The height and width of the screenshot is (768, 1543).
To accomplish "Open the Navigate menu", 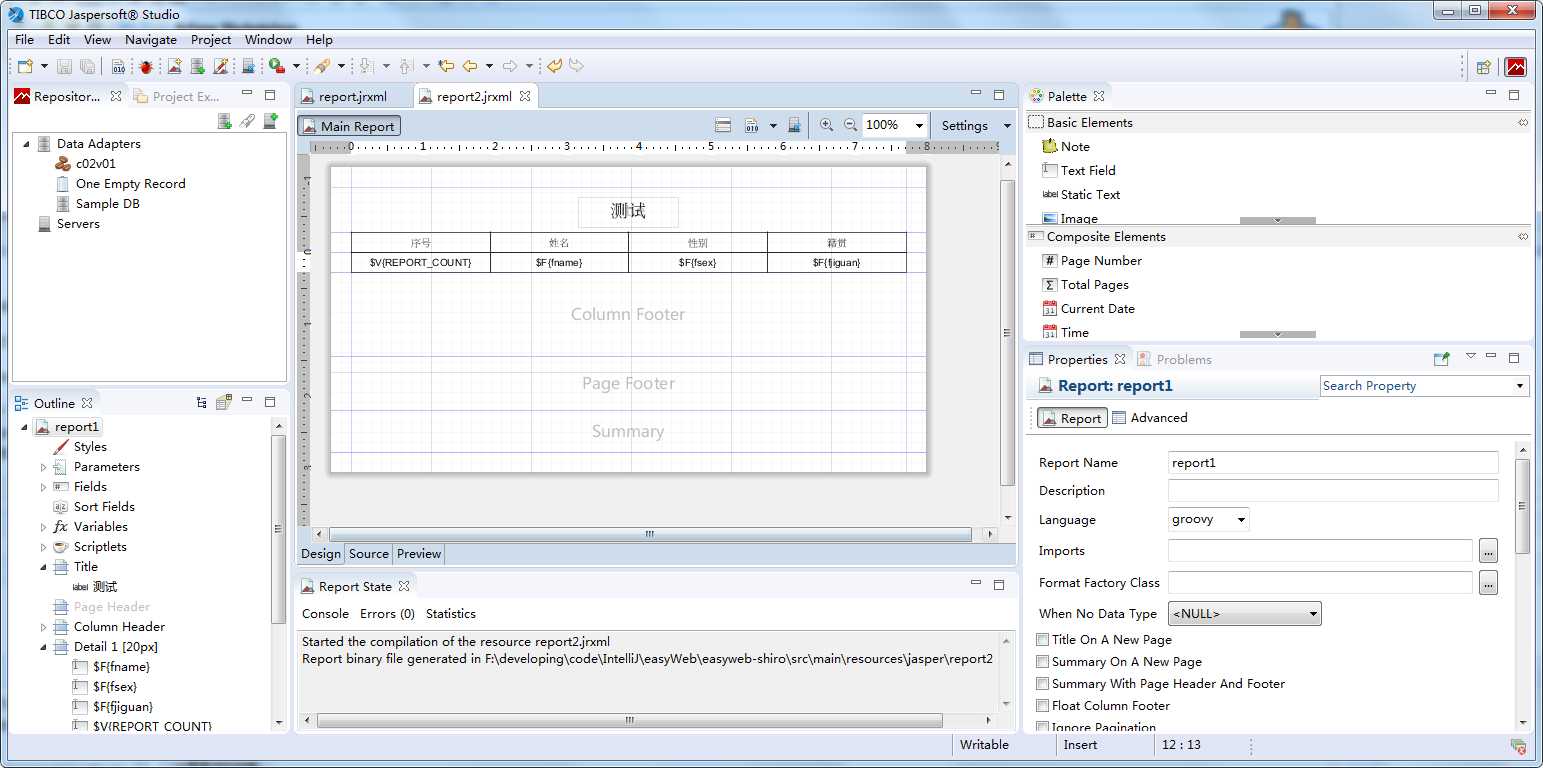I will click(x=151, y=39).
